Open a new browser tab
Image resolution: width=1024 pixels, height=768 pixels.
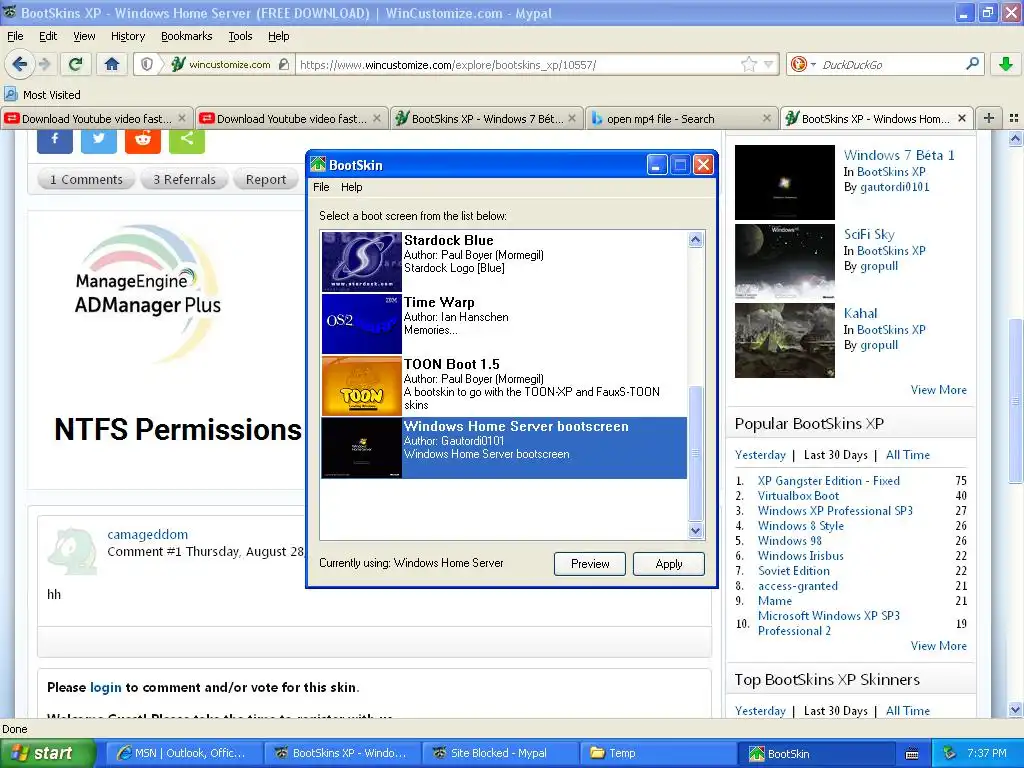coord(989,118)
